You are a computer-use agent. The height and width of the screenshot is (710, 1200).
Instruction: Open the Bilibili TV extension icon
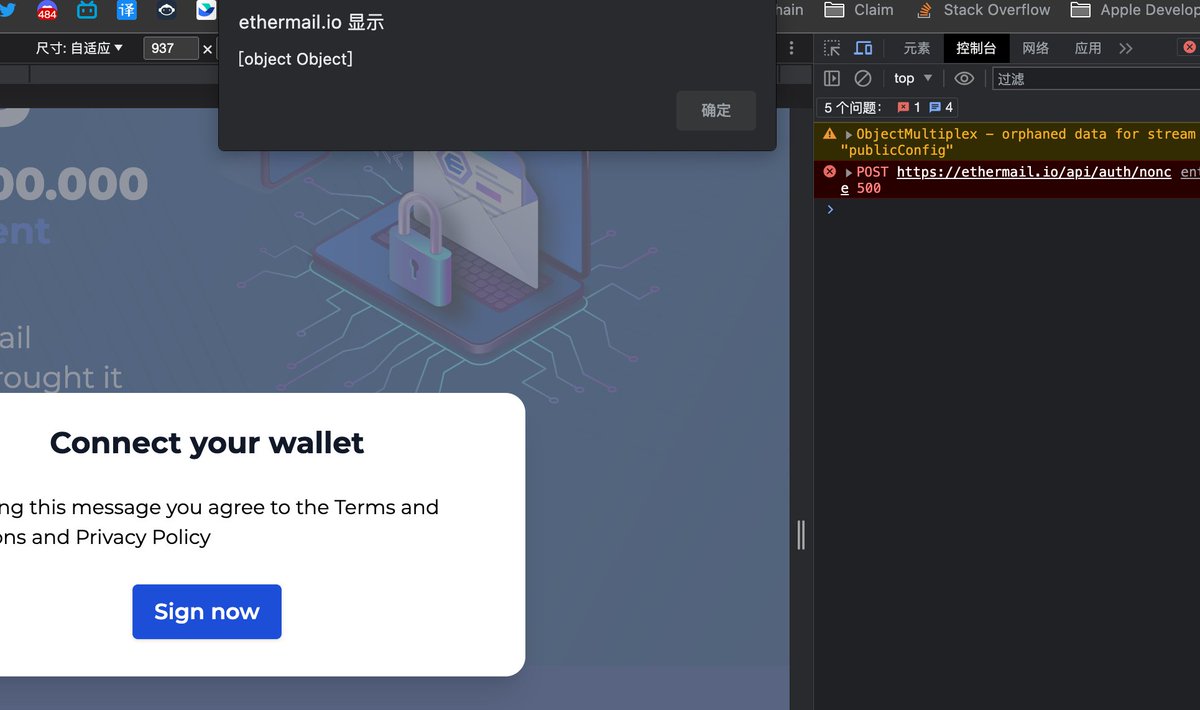pos(87,10)
